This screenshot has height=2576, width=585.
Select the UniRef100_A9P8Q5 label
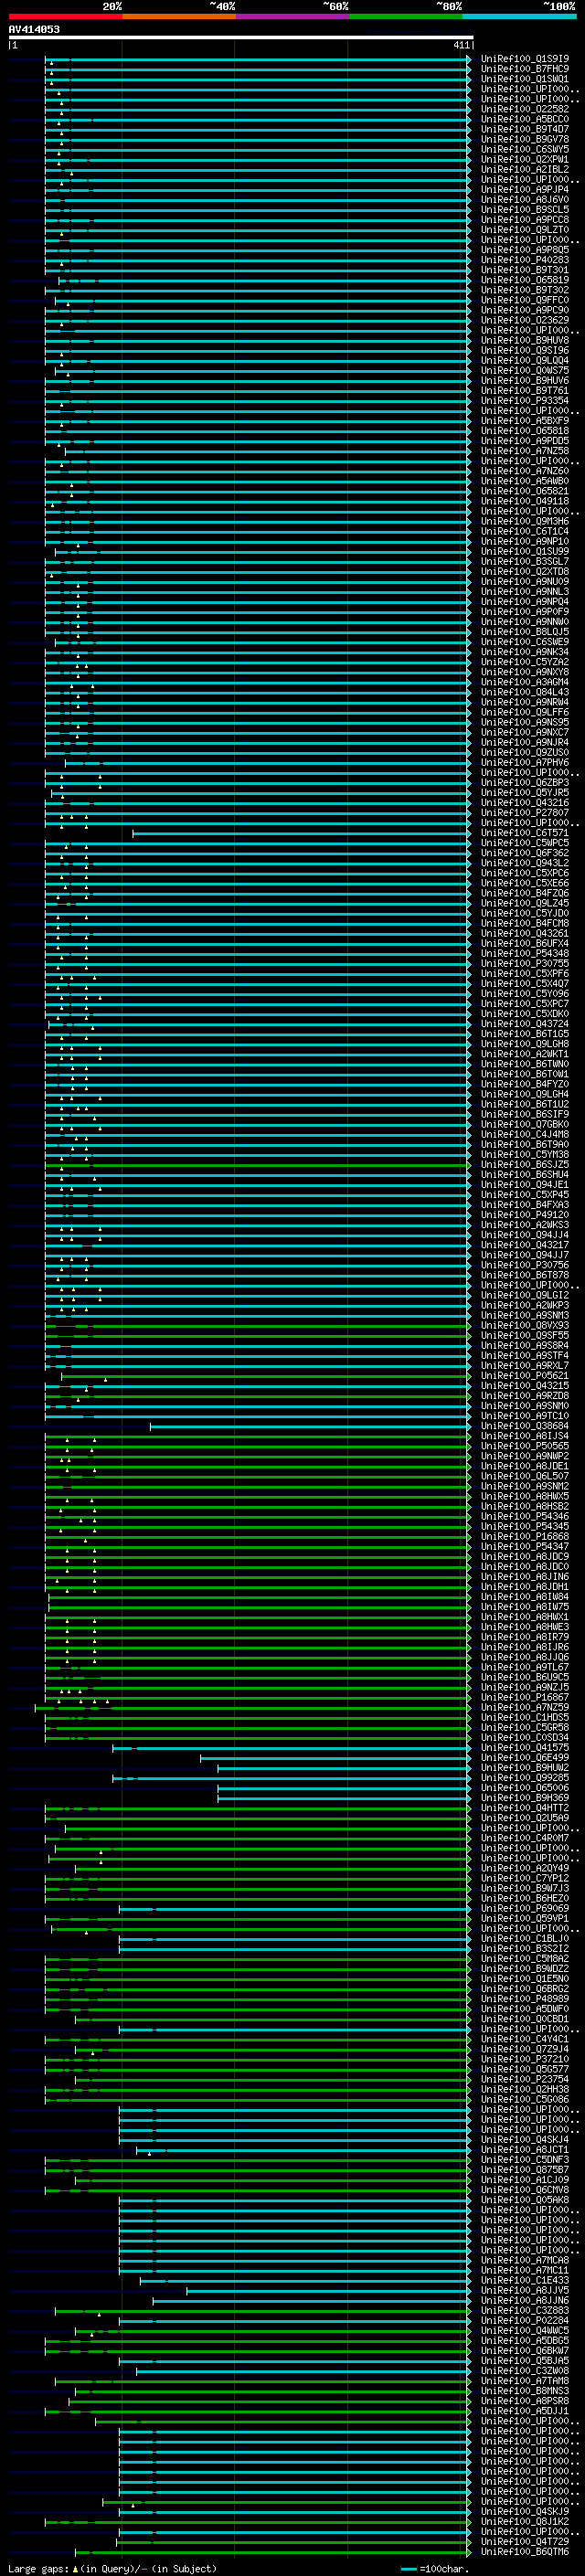(x=525, y=250)
